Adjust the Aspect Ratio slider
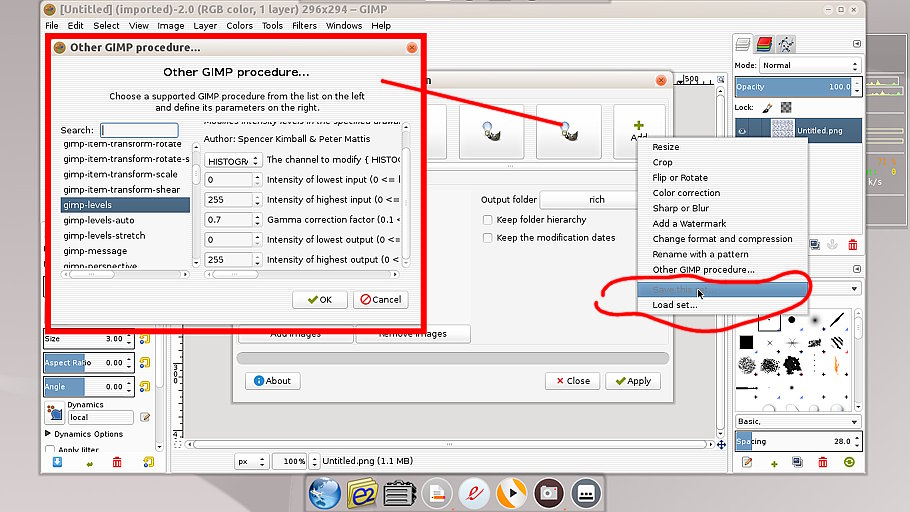 [84, 362]
